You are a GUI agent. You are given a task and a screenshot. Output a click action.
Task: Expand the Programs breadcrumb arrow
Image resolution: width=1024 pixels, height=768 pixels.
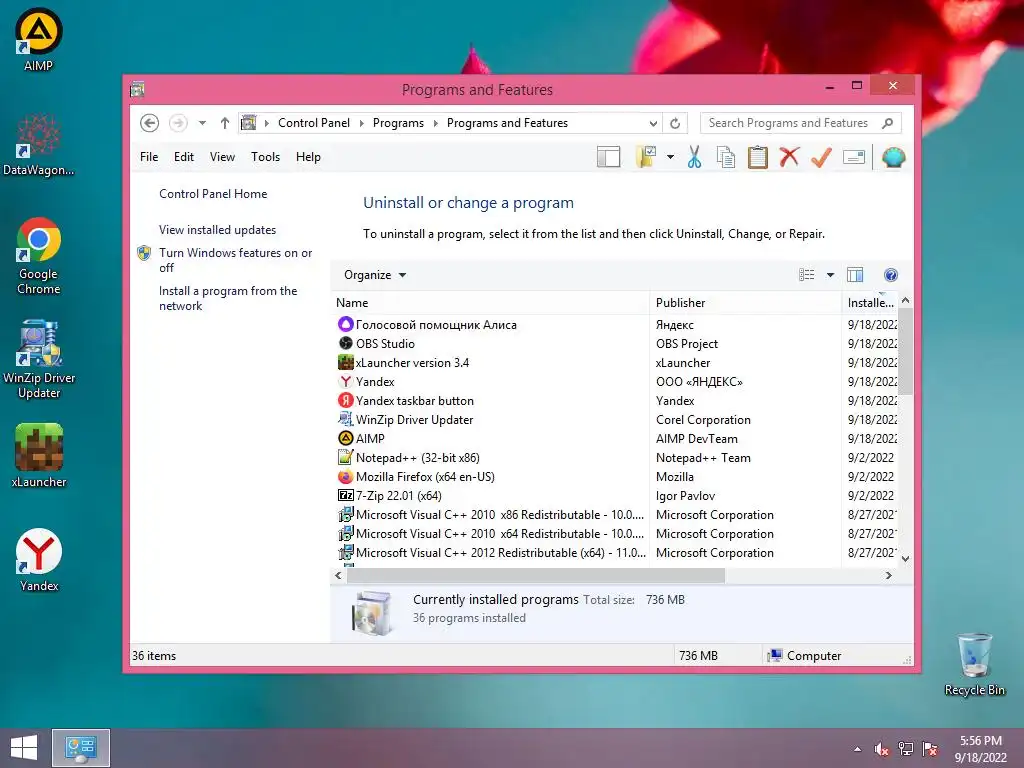coord(436,123)
